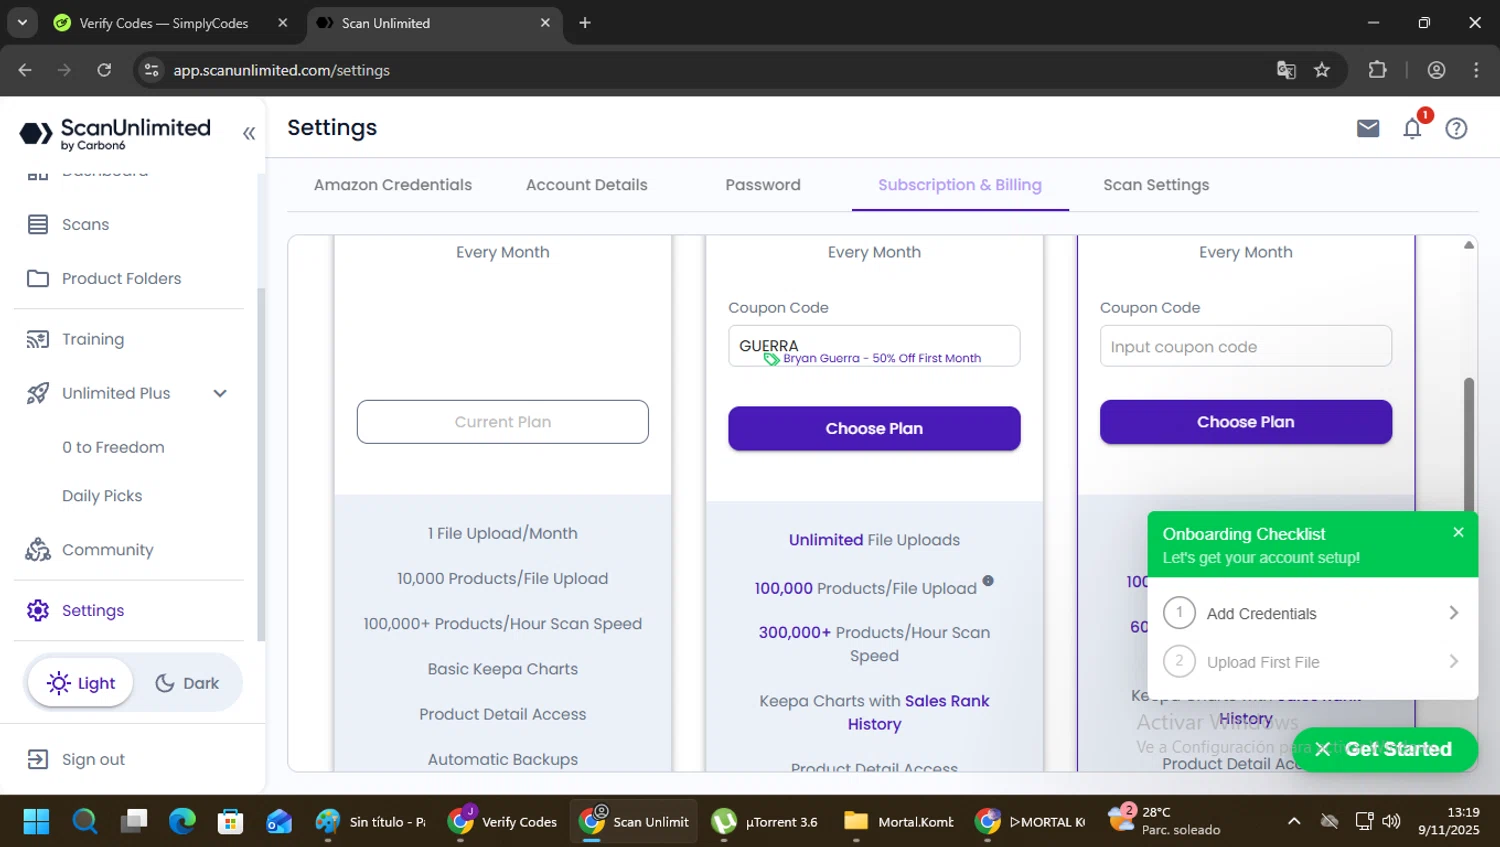This screenshot has width=1500, height=847.
Task: Click the Get Started button
Action: (x=1385, y=749)
